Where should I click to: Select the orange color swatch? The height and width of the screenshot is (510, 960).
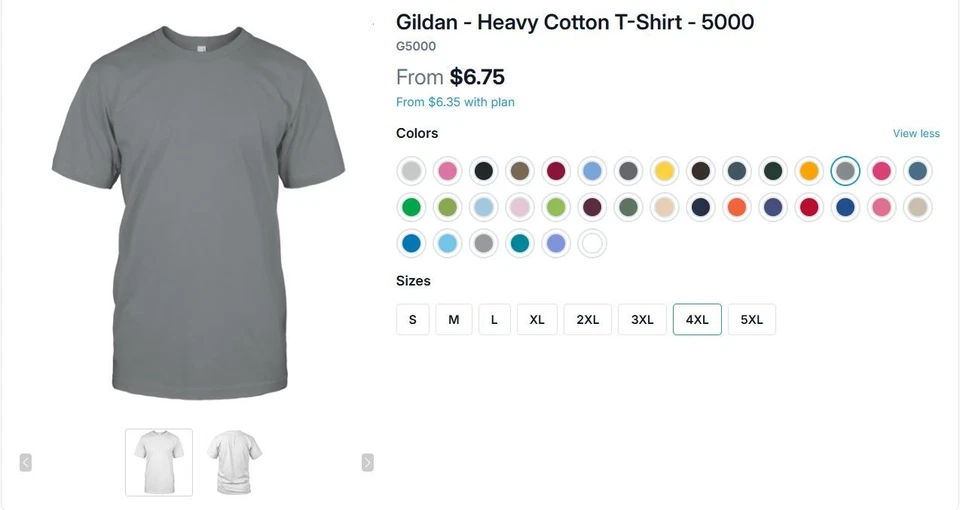click(737, 207)
